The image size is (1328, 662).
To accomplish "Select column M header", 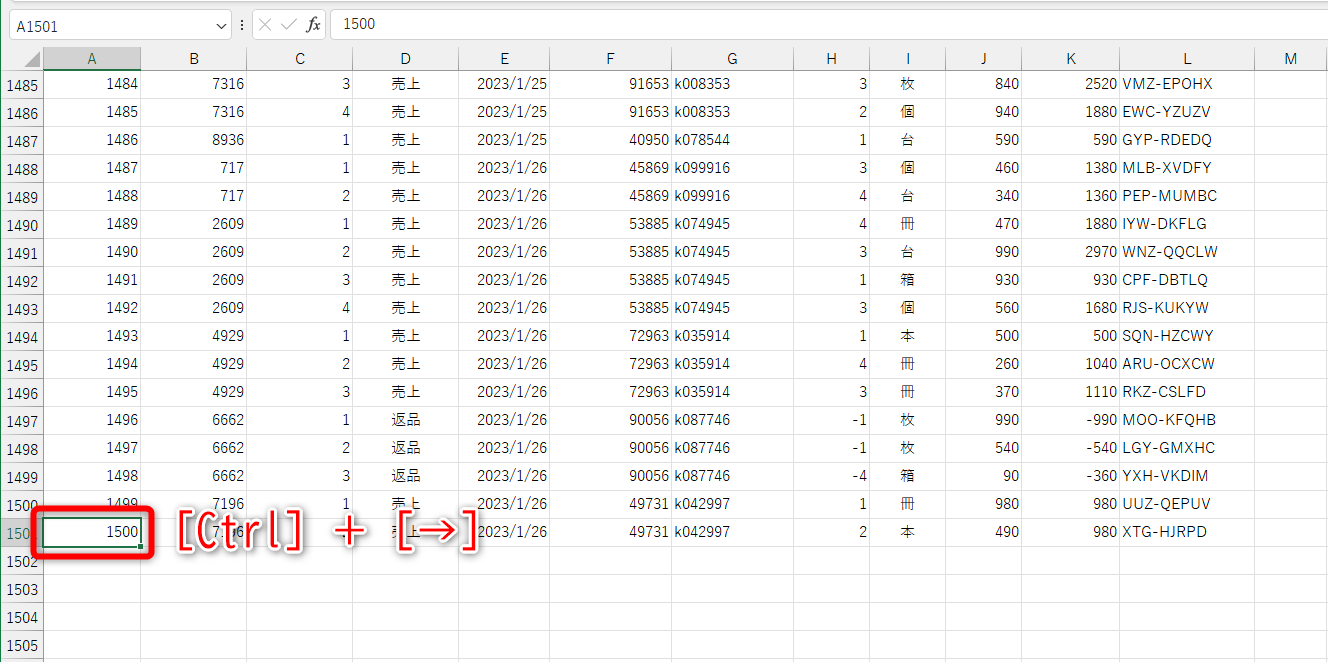I will 1291,59.
